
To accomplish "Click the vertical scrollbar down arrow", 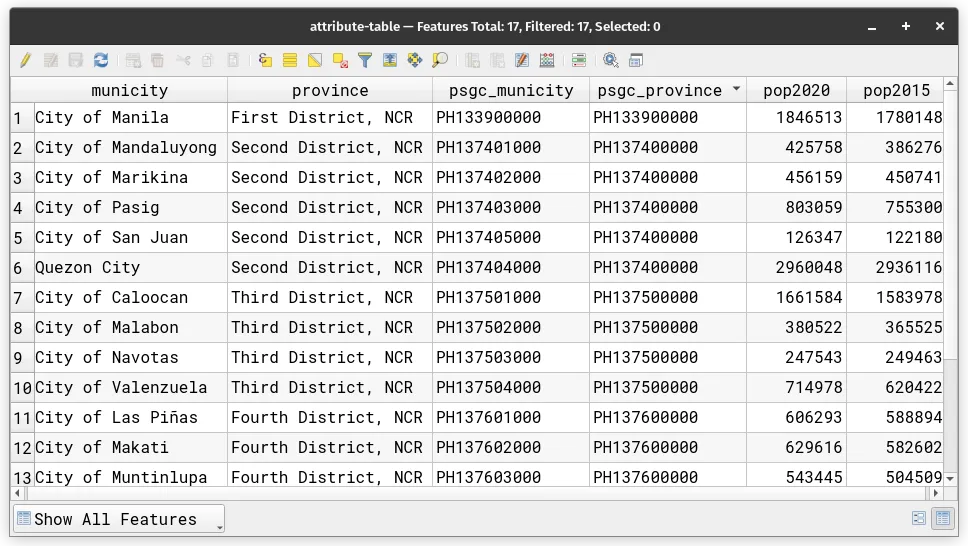I will (950, 479).
